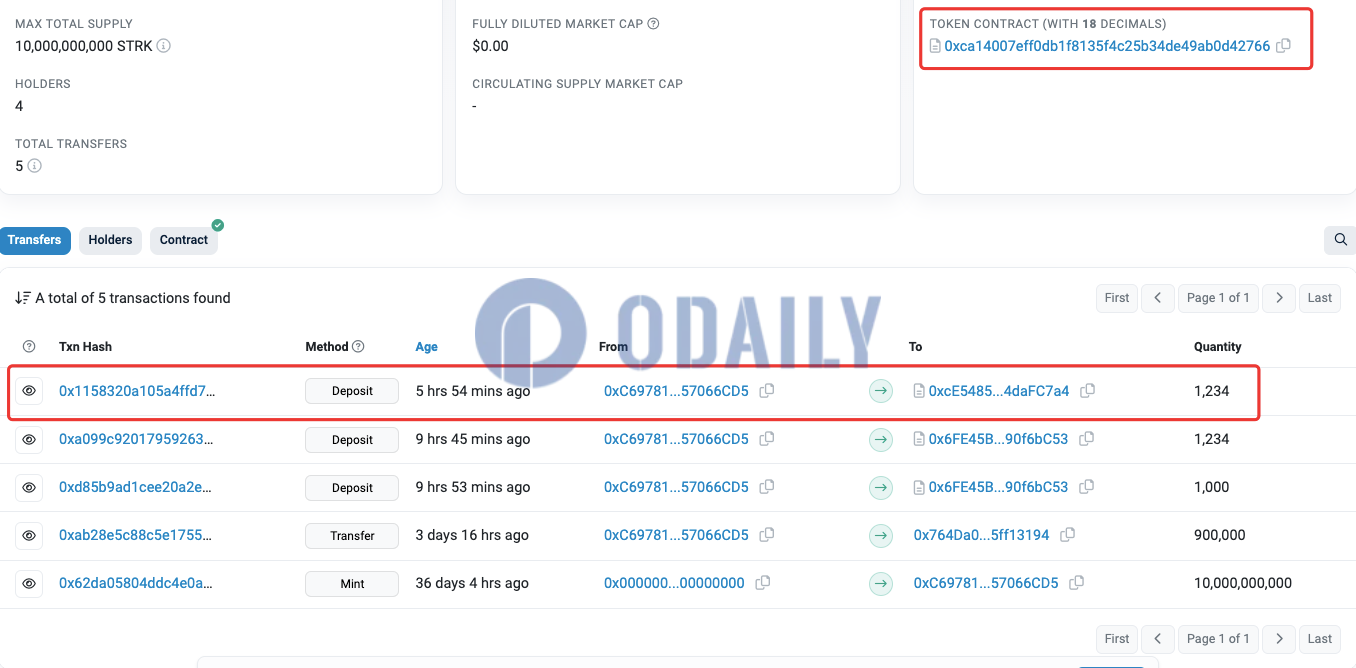Preview transaction 0xa099c920 with eye icon

pyautogui.click(x=29, y=439)
